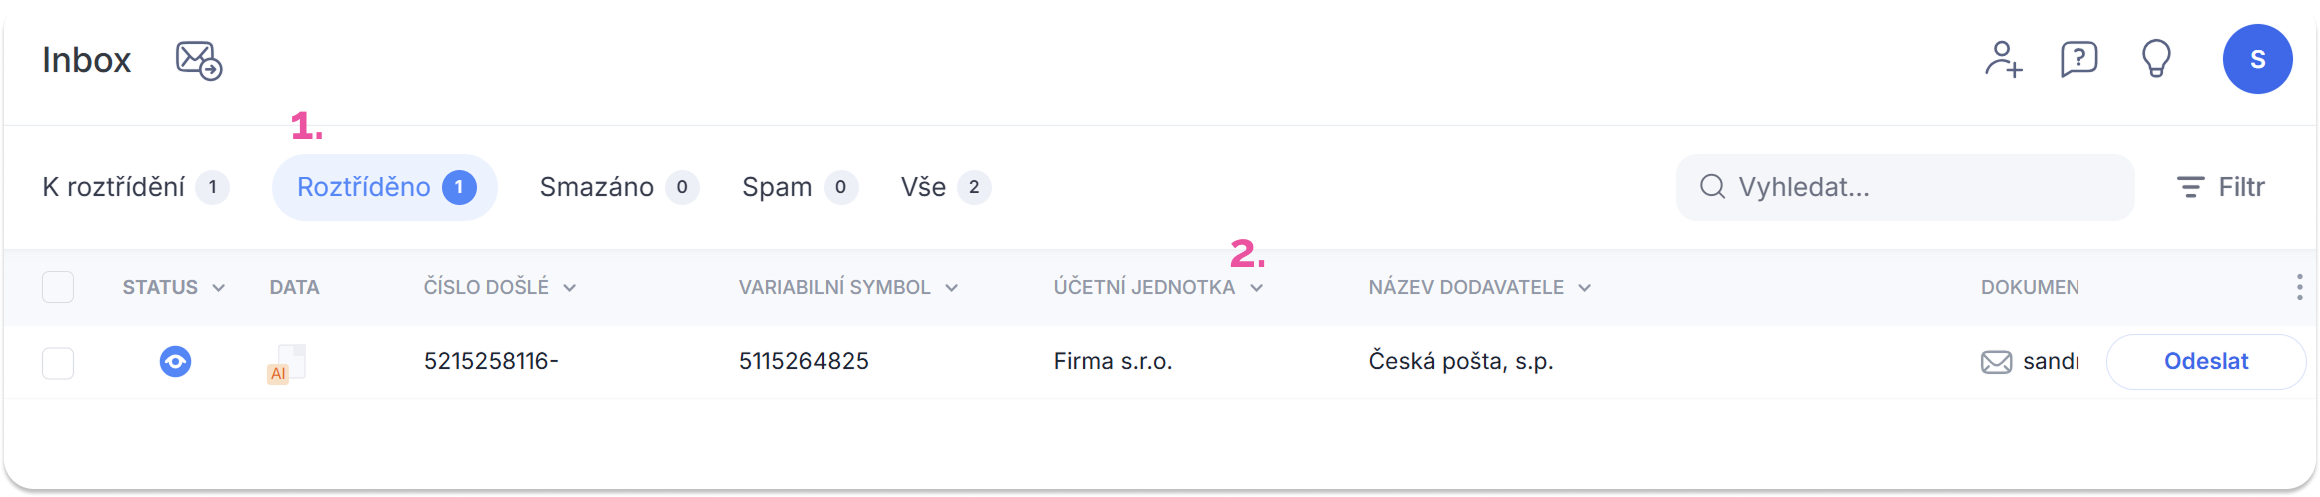Toggle the select-all checkbox in header
Screen dimensions: 2320x497
(58, 288)
